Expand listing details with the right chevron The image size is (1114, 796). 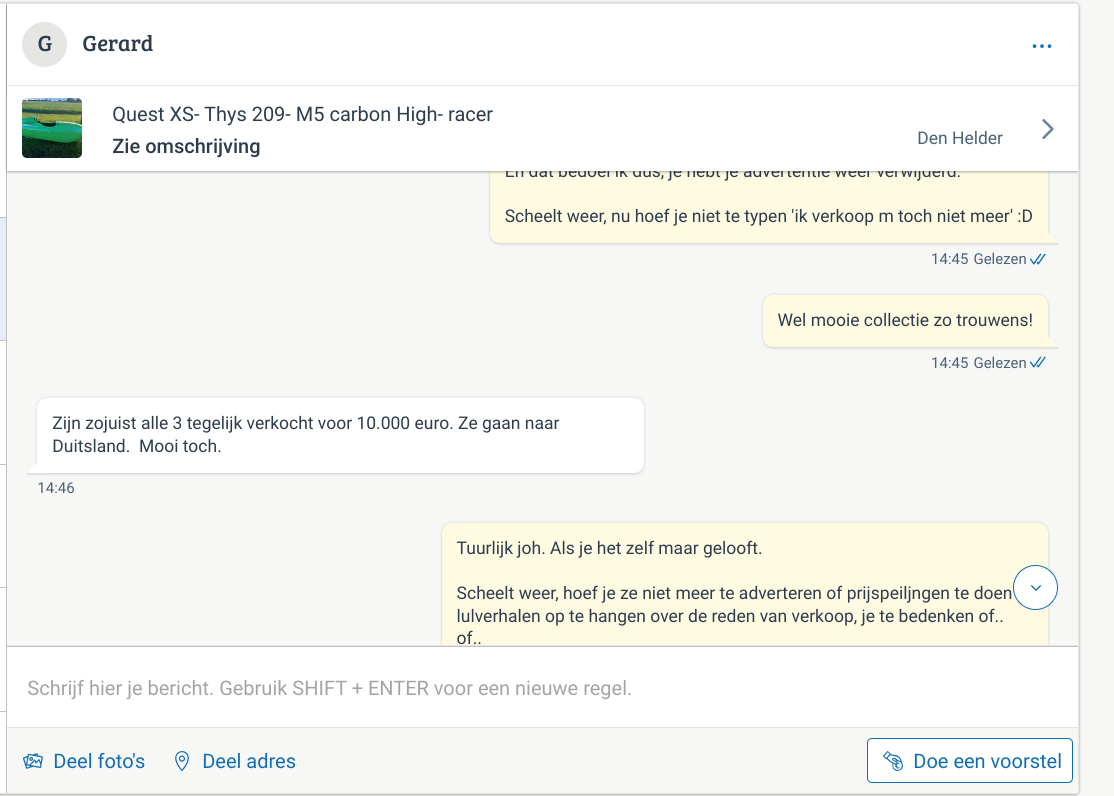pyautogui.click(x=1047, y=129)
